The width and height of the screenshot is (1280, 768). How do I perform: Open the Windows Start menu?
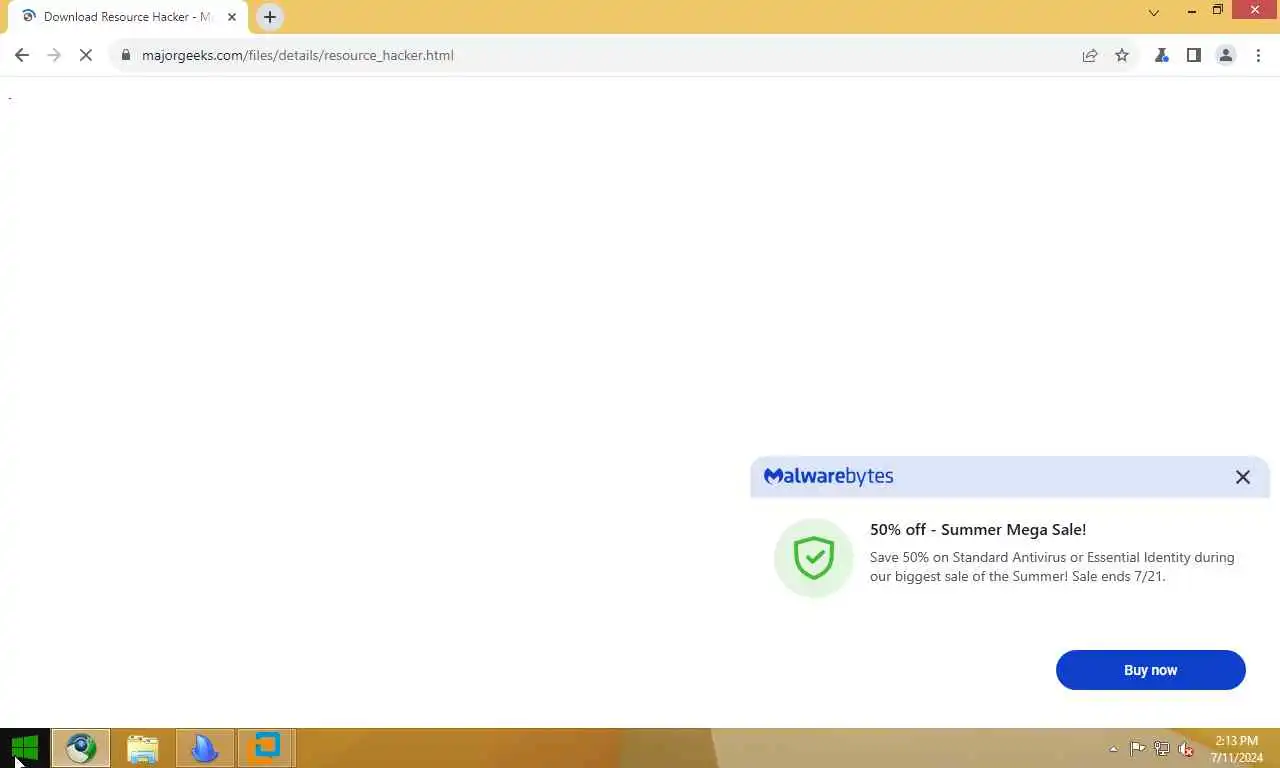tap(25, 748)
